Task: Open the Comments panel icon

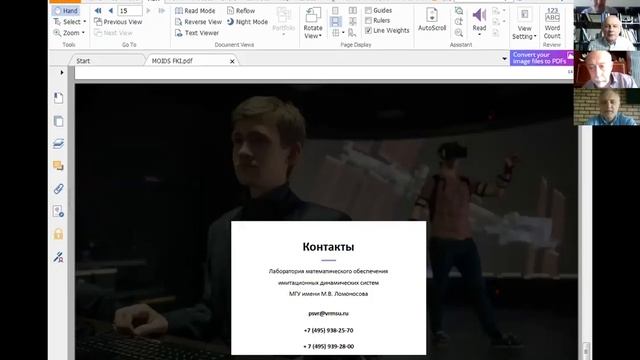Action: pos(58,166)
